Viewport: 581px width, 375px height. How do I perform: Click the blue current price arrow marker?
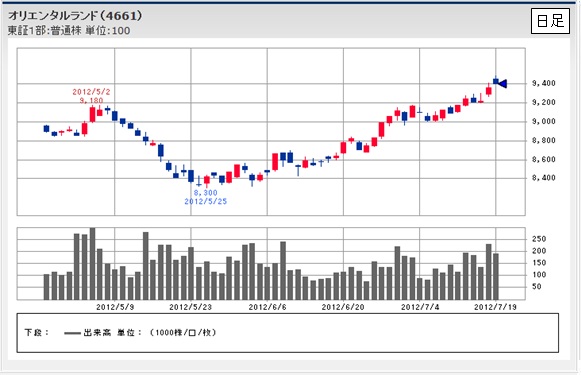click(502, 84)
